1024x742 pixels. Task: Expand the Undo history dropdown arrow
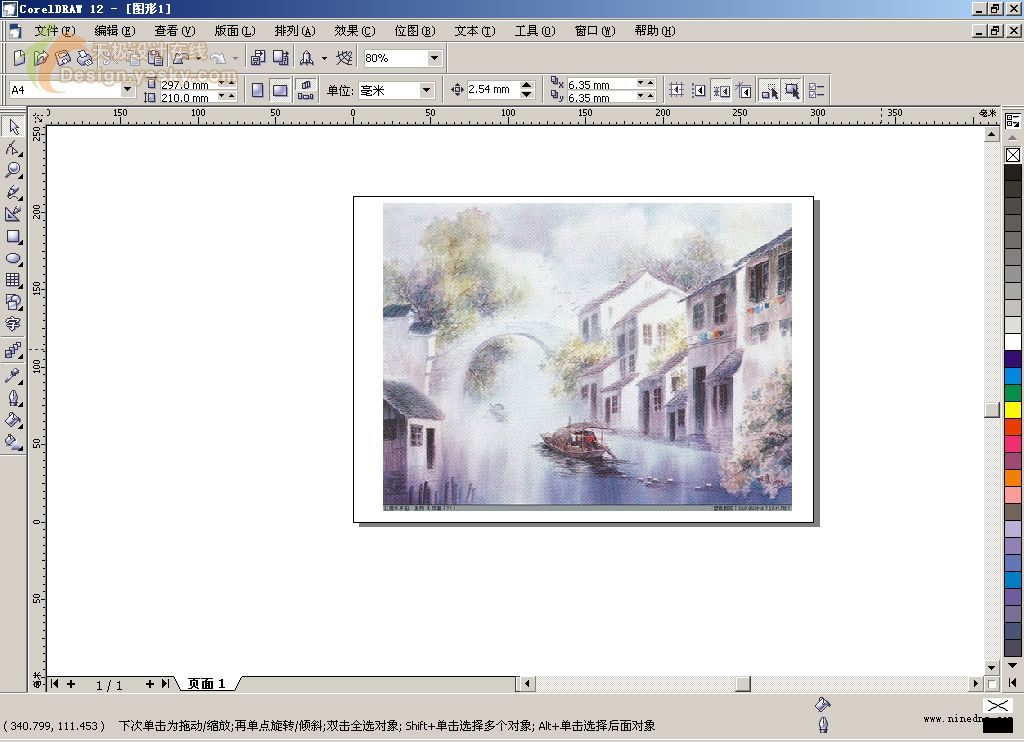click(x=199, y=58)
